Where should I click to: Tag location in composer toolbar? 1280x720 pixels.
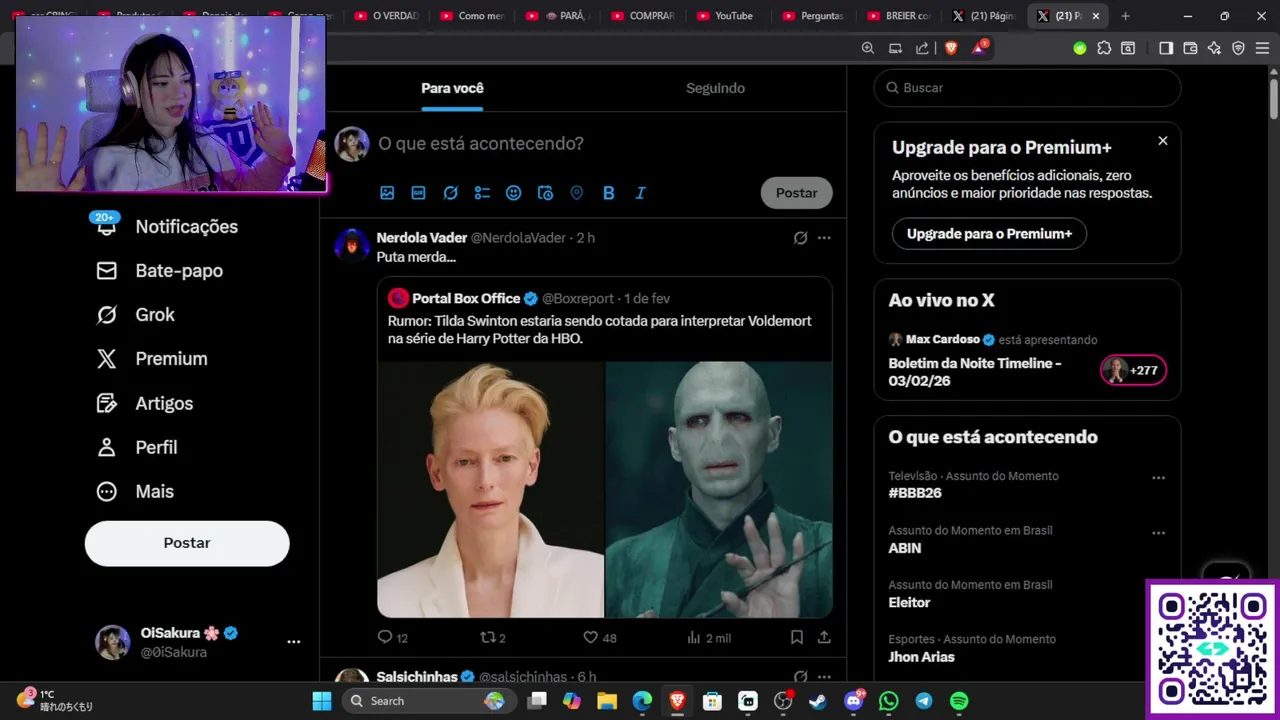(577, 193)
